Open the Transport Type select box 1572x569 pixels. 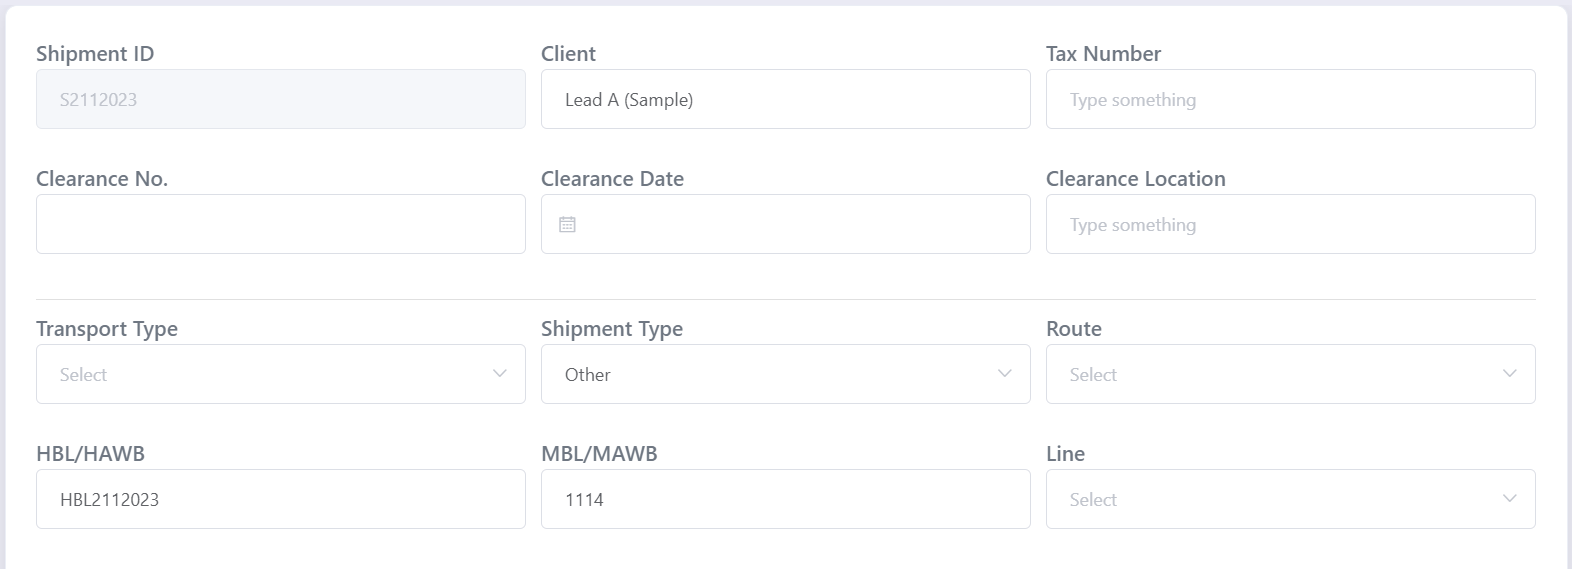(281, 374)
